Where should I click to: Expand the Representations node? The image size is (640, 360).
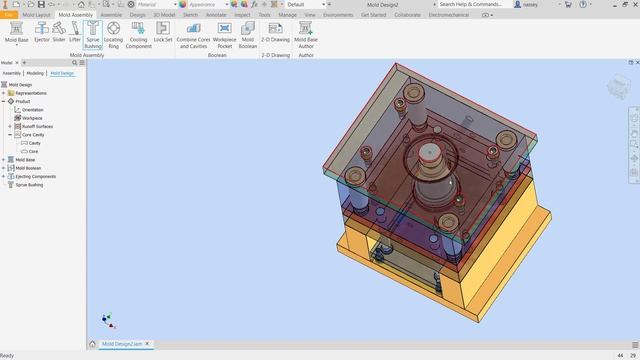(x=4, y=93)
